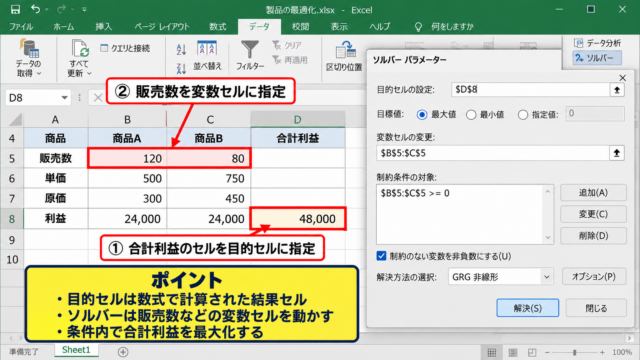Launch the ソルバー add-in
640x360 pixels.
[x=597, y=58]
